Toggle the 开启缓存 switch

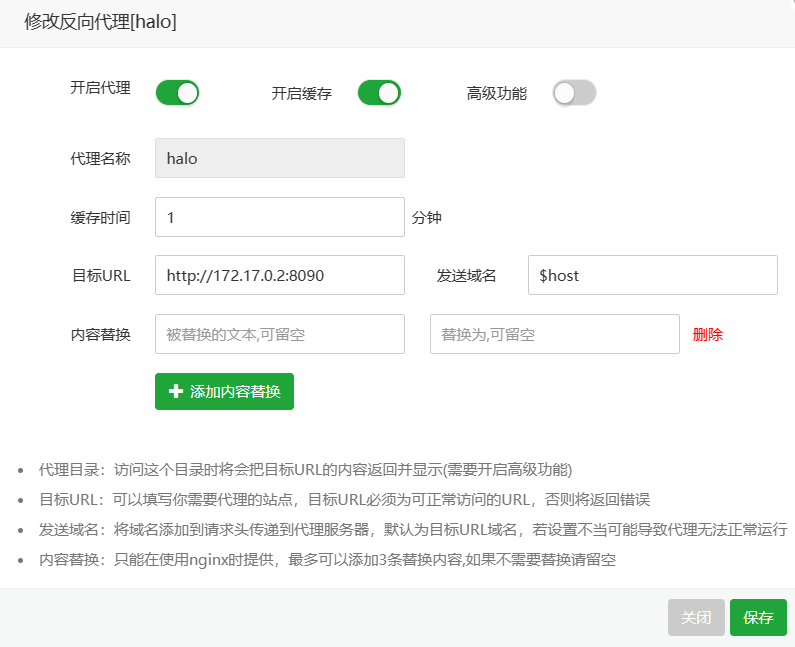(379, 93)
